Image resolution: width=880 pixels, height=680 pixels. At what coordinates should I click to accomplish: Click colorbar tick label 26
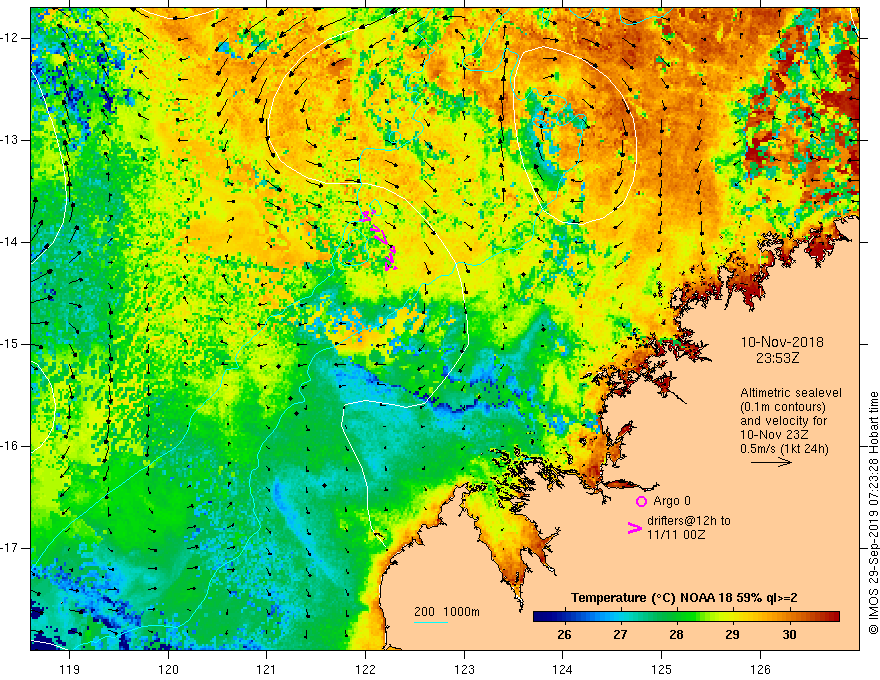[x=564, y=635]
